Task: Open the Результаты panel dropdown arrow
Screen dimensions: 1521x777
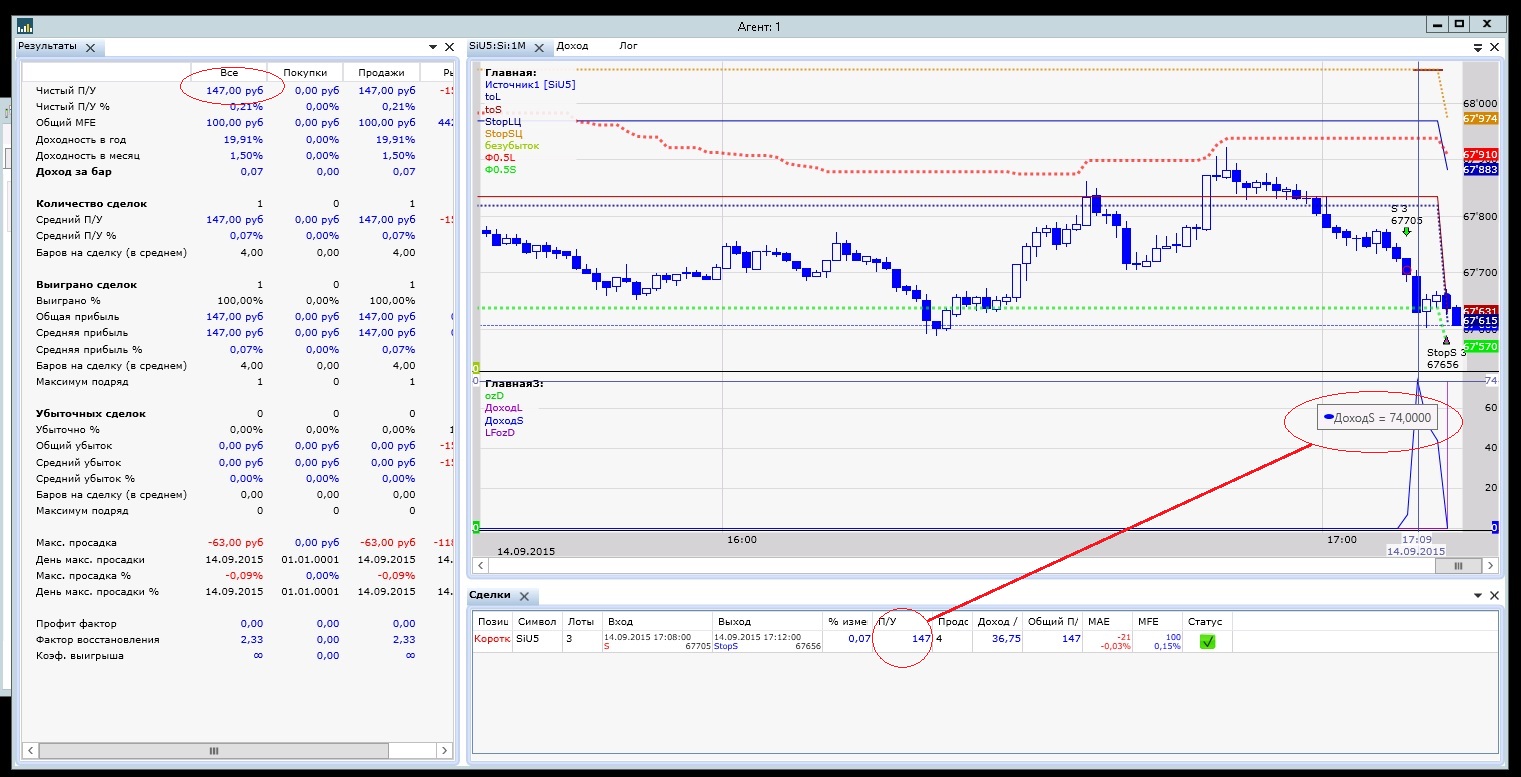Action: coord(433,47)
